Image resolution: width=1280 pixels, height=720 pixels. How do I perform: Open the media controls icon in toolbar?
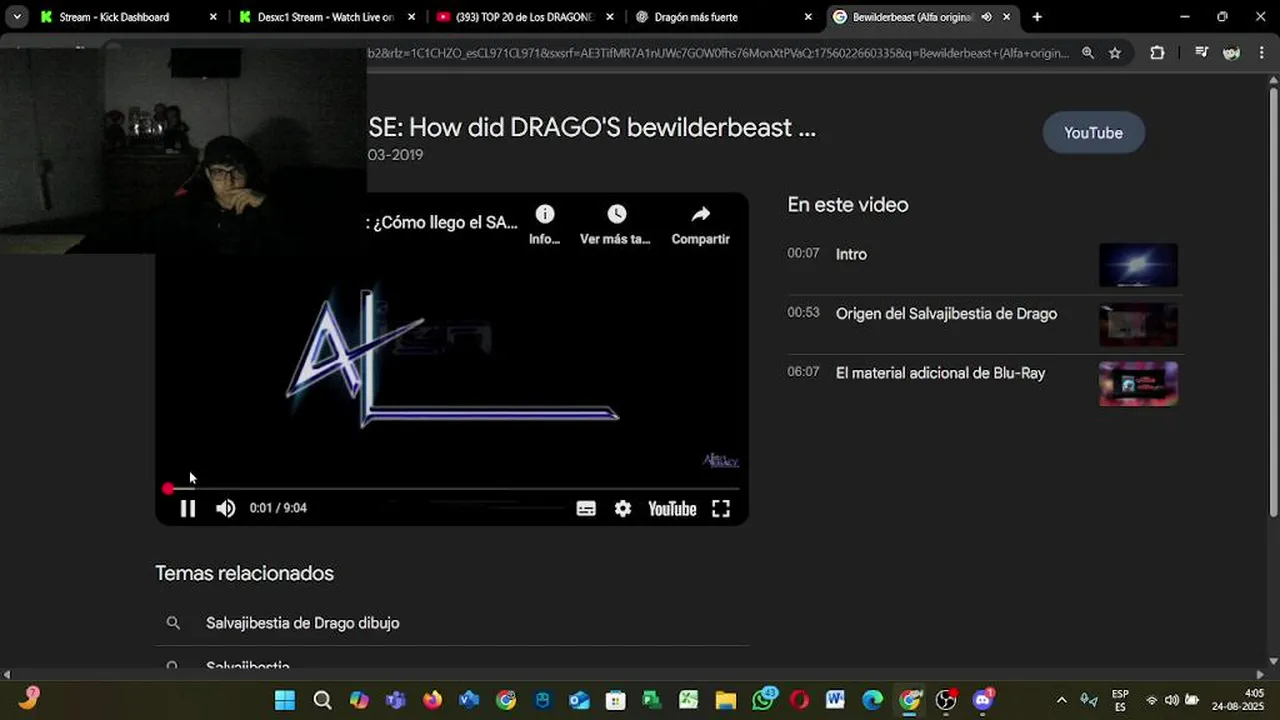(1201, 53)
